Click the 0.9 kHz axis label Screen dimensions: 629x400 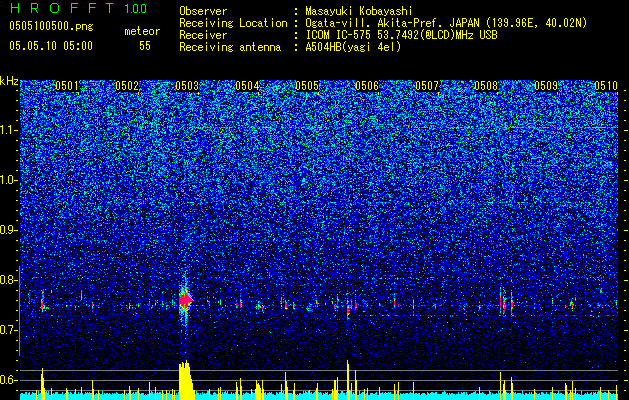coord(9,230)
